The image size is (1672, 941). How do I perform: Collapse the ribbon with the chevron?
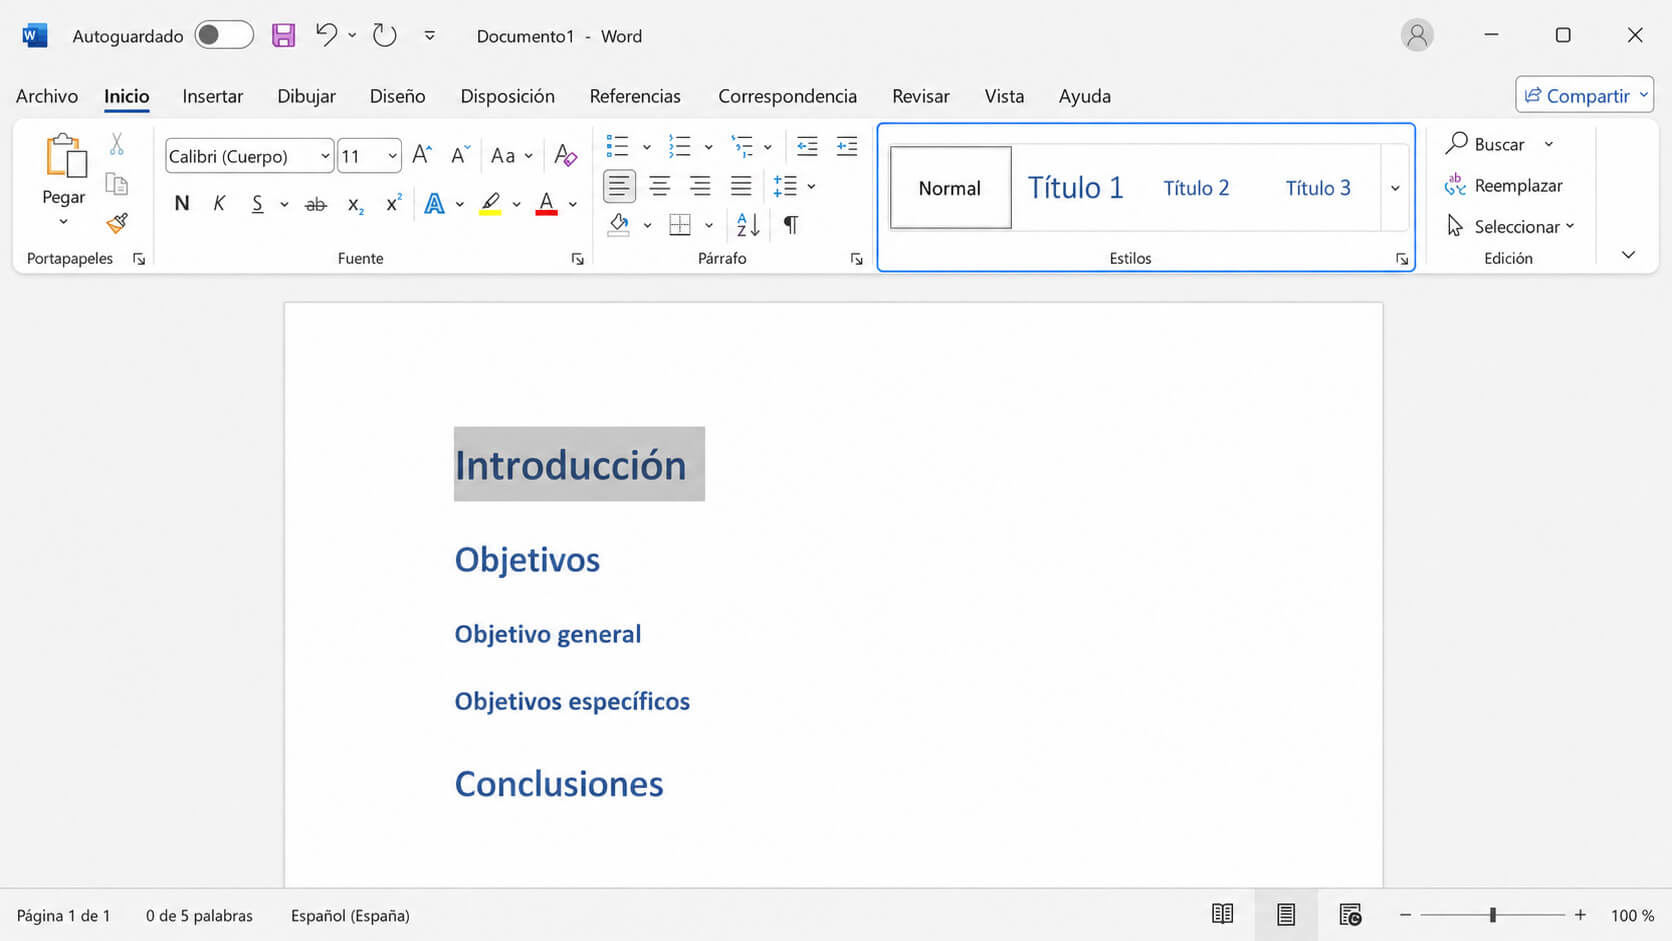[1628, 255]
